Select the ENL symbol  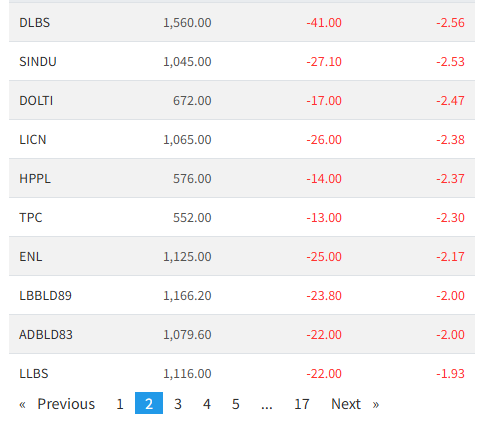(31, 257)
